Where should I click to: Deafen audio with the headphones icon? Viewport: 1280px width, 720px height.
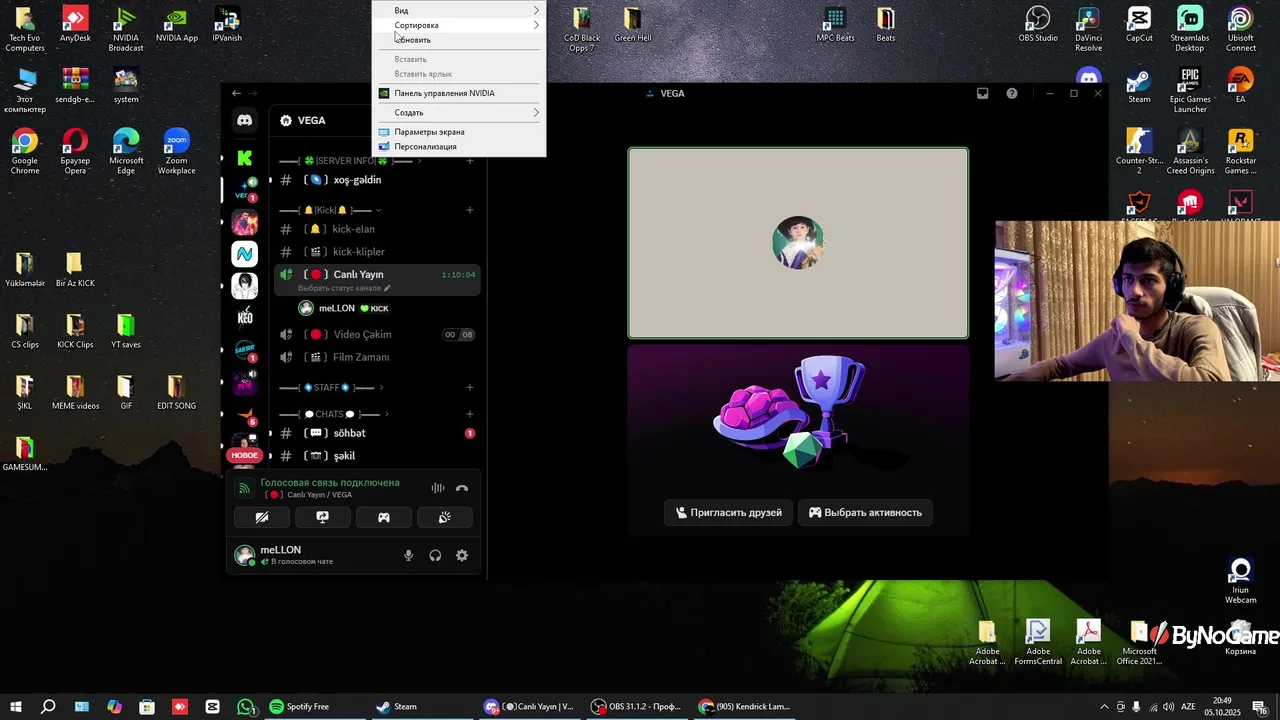coord(435,555)
